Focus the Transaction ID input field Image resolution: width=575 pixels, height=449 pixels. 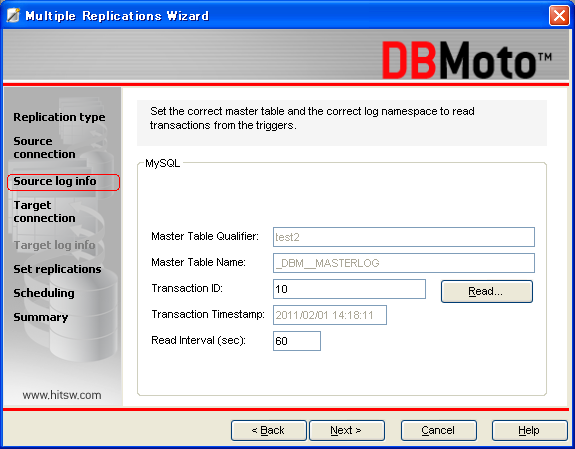[x=349, y=289]
